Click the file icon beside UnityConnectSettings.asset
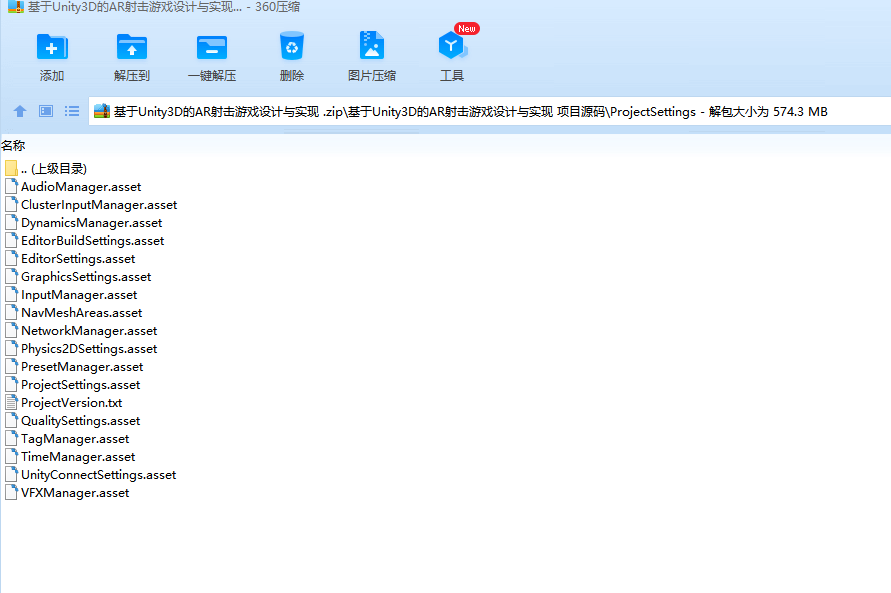The image size is (891, 593). [x=11, y=474]
